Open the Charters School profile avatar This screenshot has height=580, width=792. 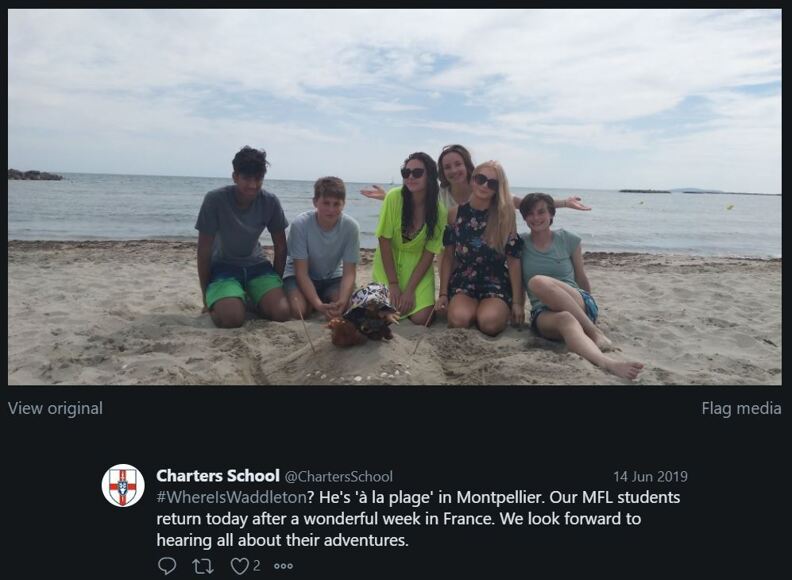(x=123, y=485)
